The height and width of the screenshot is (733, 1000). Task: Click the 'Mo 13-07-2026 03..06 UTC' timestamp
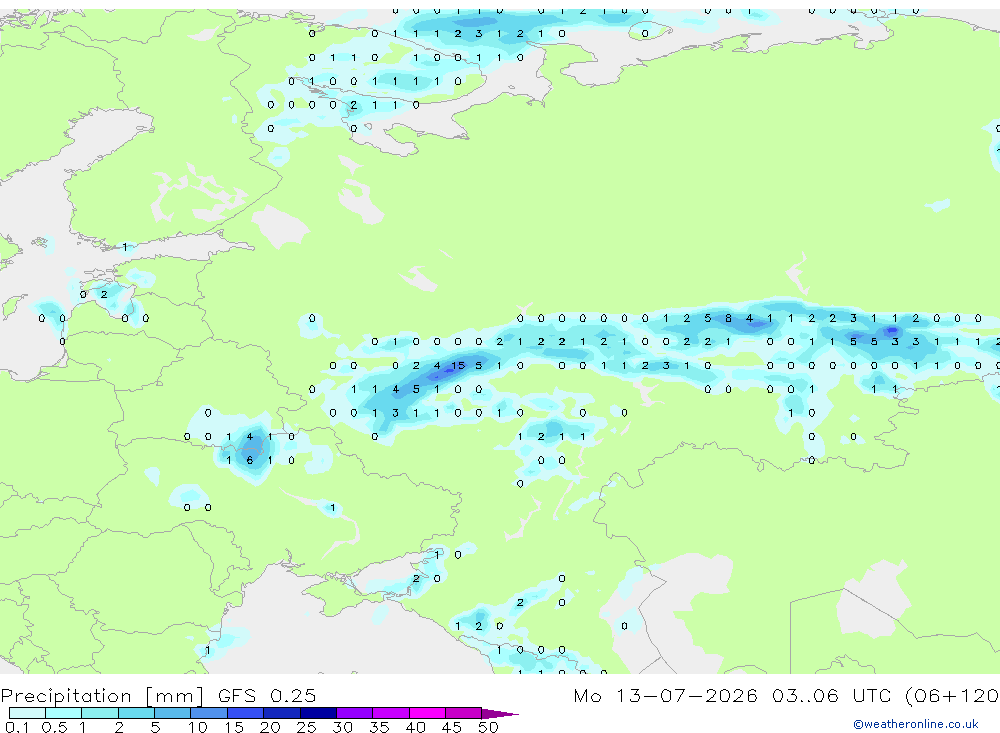pos(734,695)
